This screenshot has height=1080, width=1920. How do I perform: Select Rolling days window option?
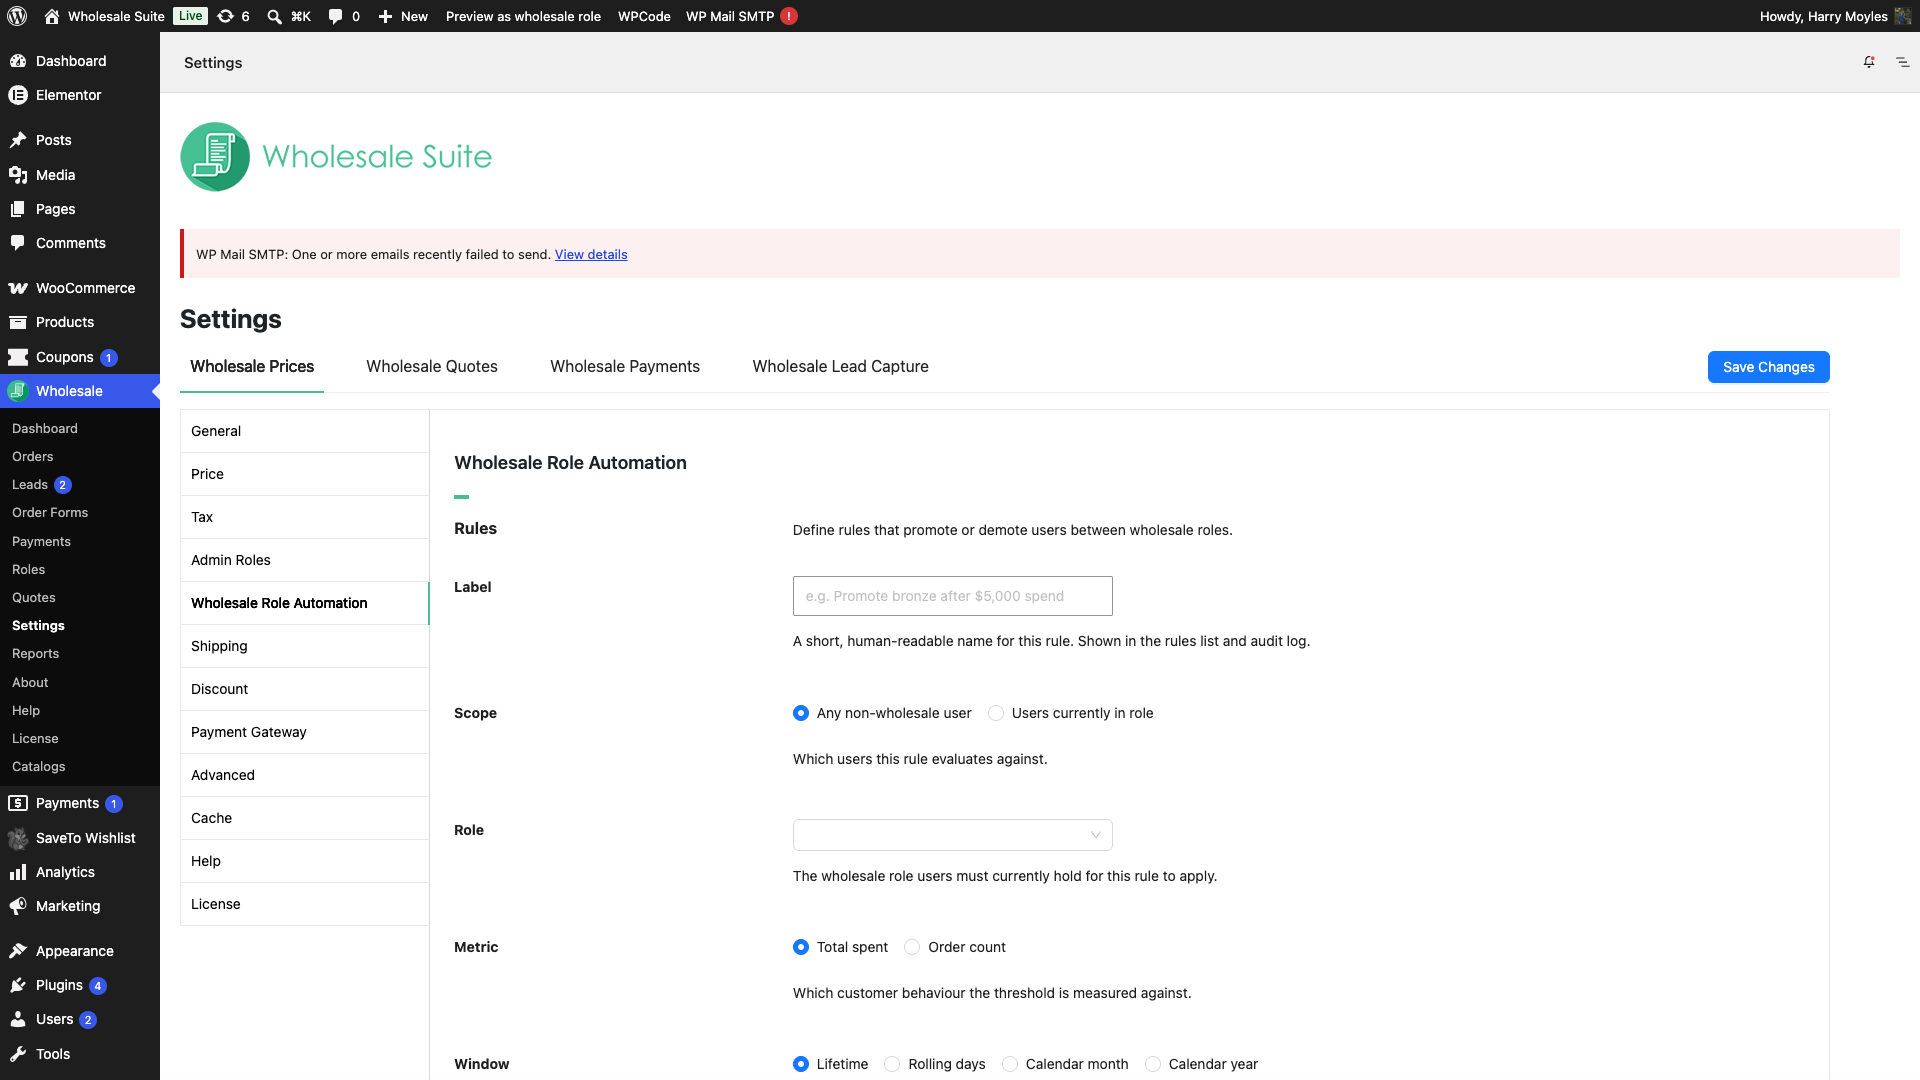coord(892,1064)
